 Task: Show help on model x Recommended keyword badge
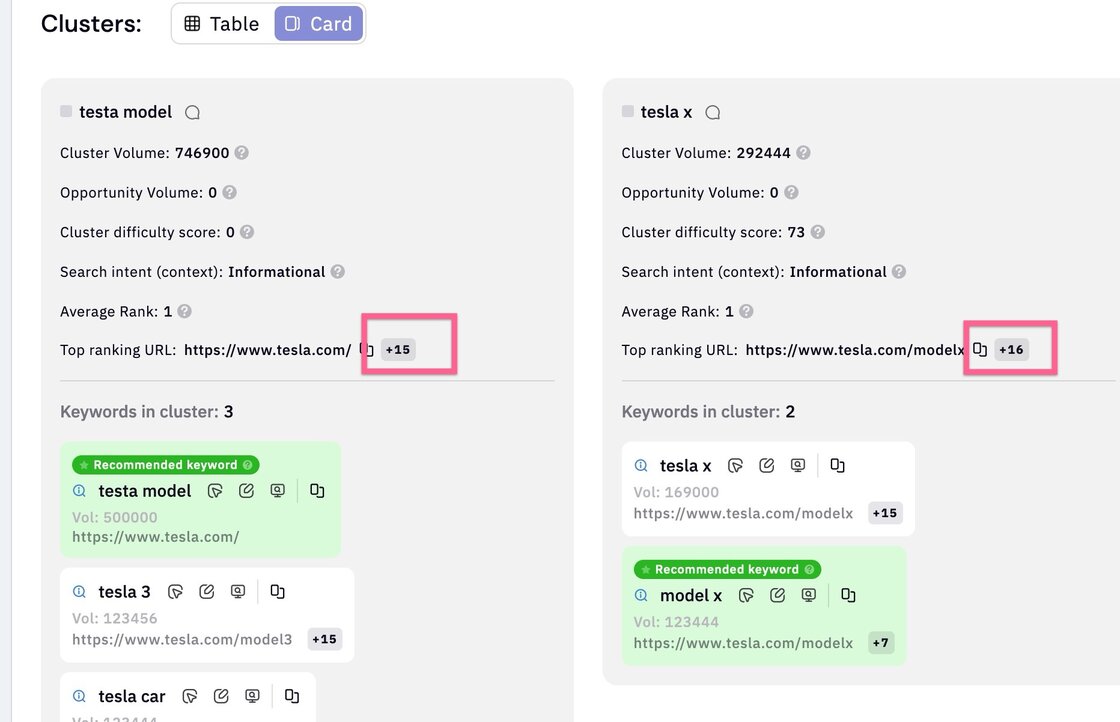coord(809,569)
